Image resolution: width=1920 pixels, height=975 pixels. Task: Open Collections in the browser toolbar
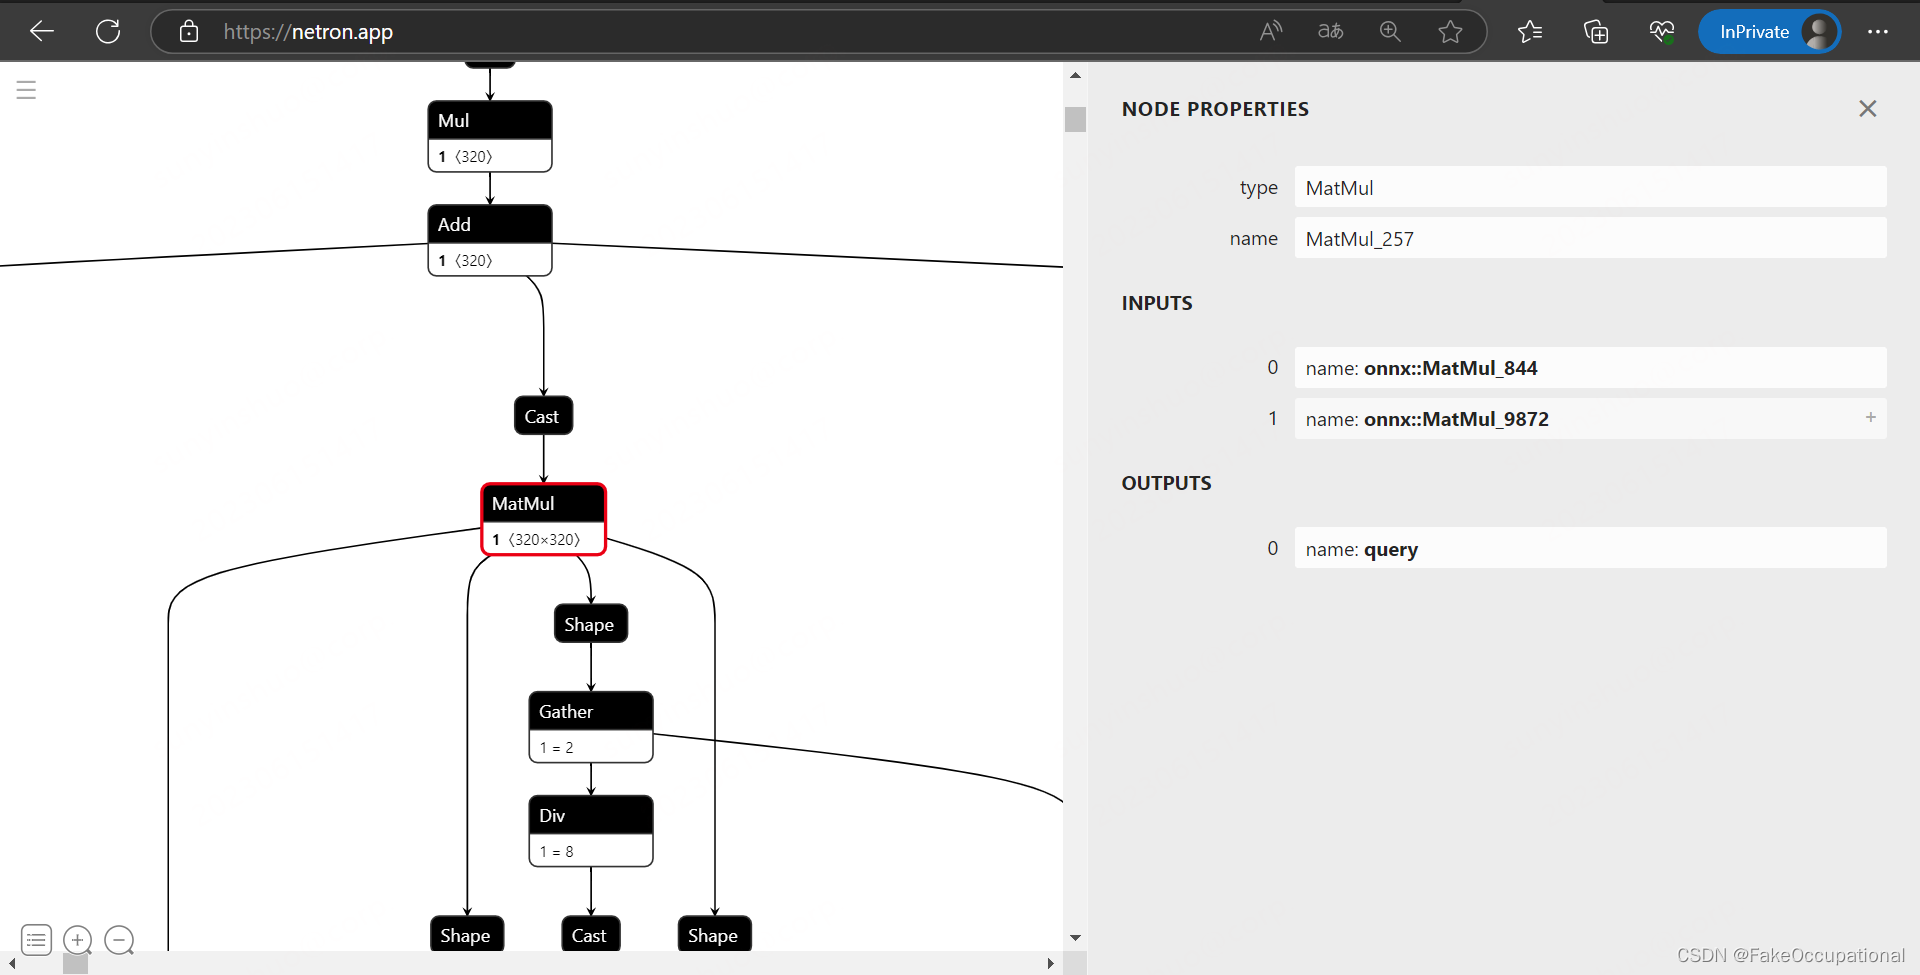tap(1596, 31)
